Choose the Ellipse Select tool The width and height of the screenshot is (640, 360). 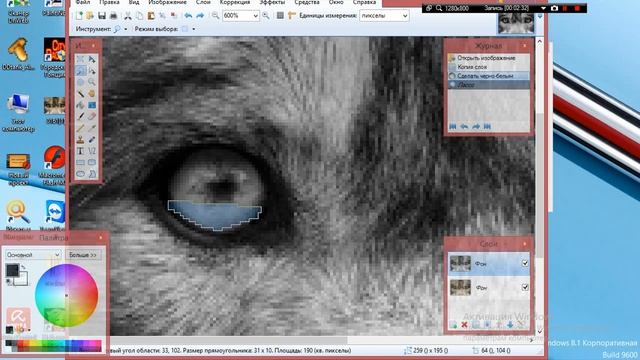click(80, 82)
